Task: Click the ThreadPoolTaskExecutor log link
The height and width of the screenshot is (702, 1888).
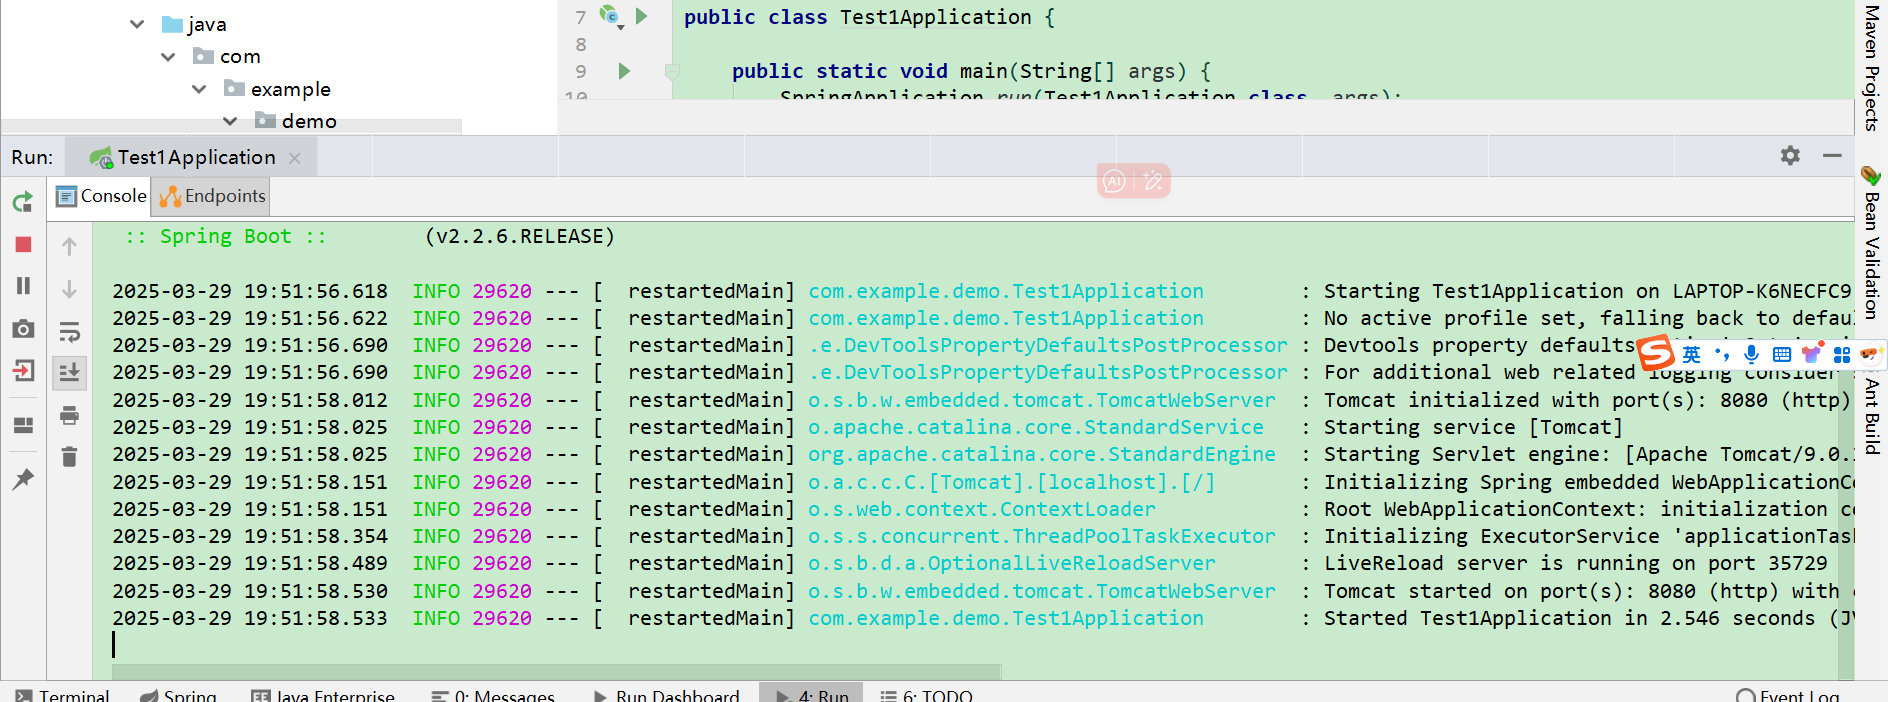Action: [1042, 536]
